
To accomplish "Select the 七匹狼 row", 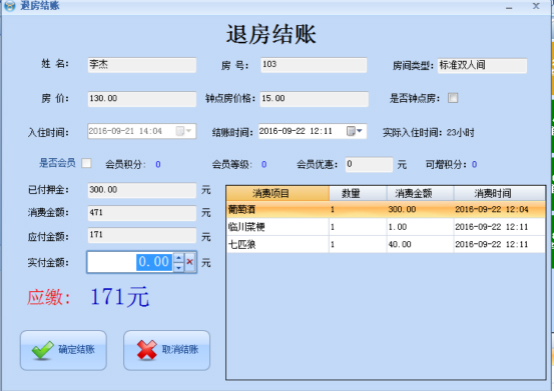I will coord(386,244).
